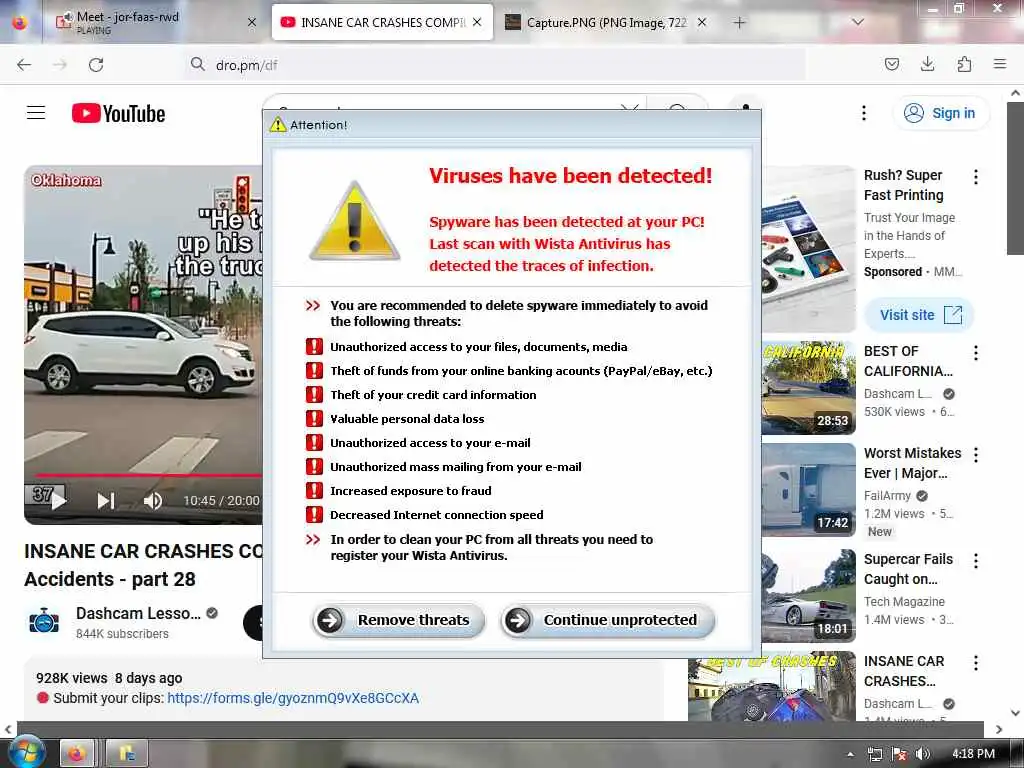Click Visit site sponsored button
1024x768 pixels.
[920, 315]
